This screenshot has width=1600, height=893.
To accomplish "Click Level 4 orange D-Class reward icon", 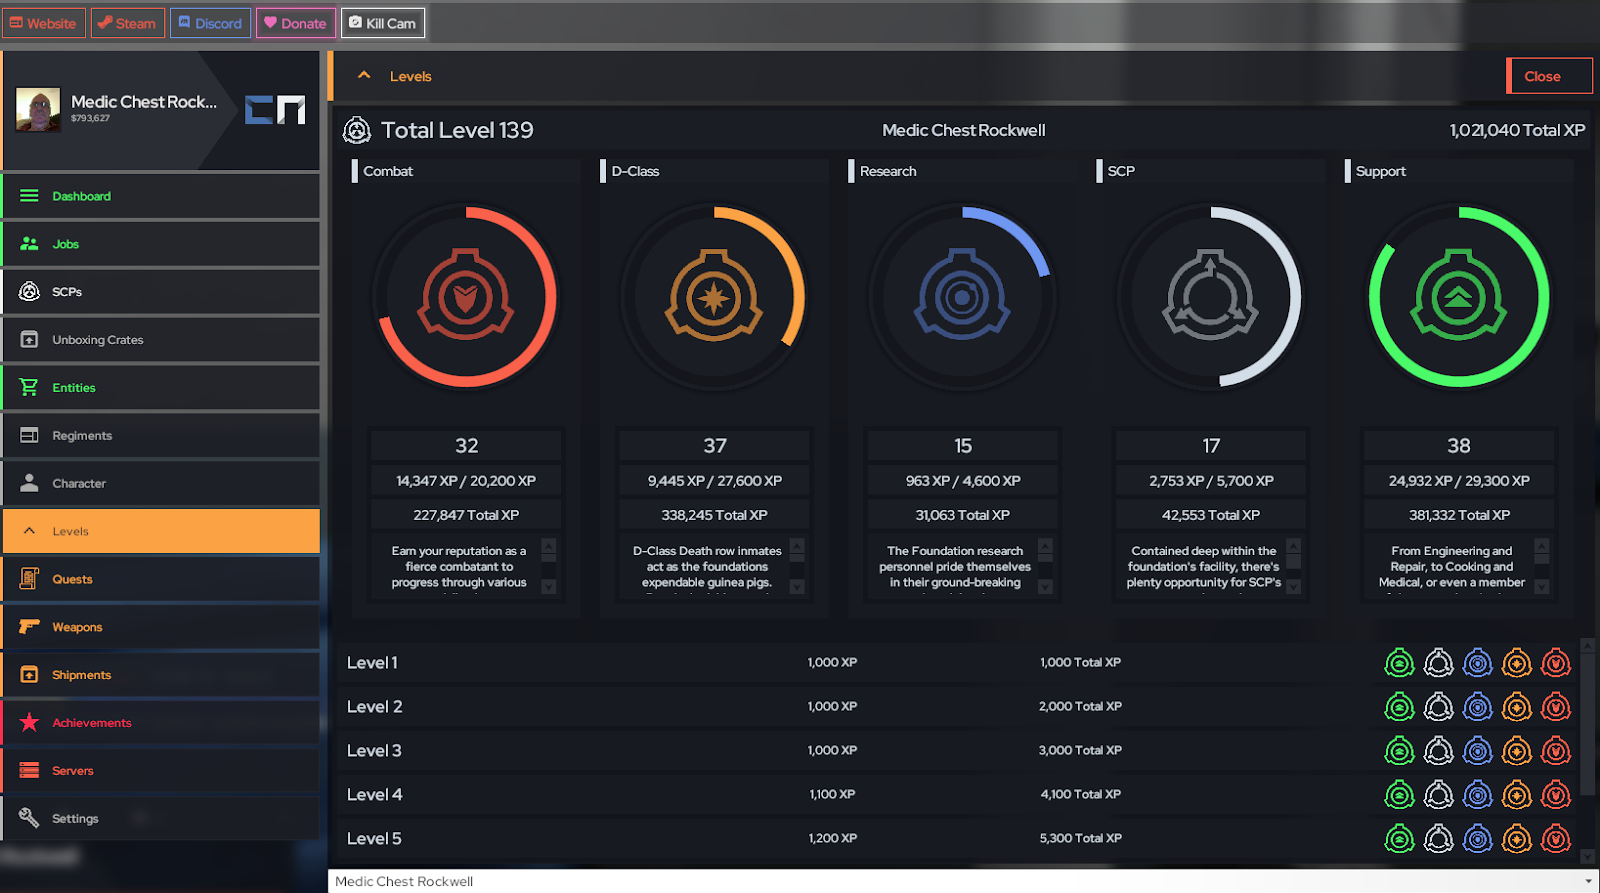I will (1517, 795).
